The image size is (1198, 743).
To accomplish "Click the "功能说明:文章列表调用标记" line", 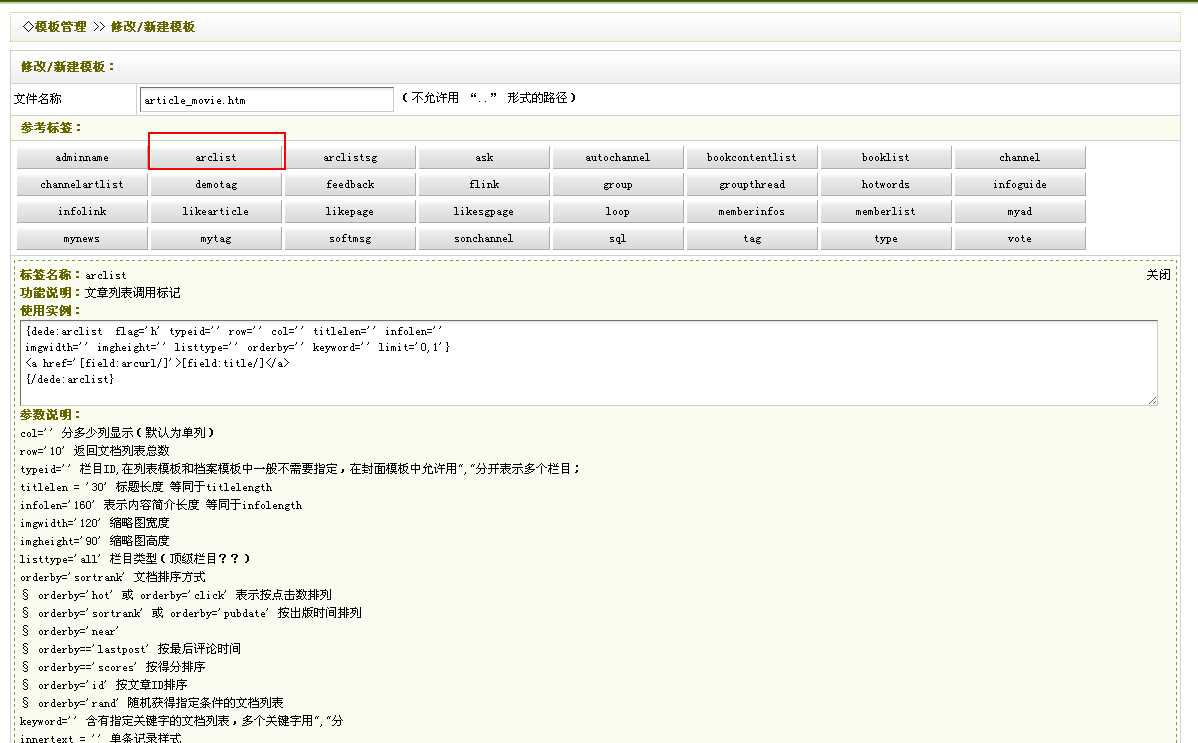I will (100, 293).
